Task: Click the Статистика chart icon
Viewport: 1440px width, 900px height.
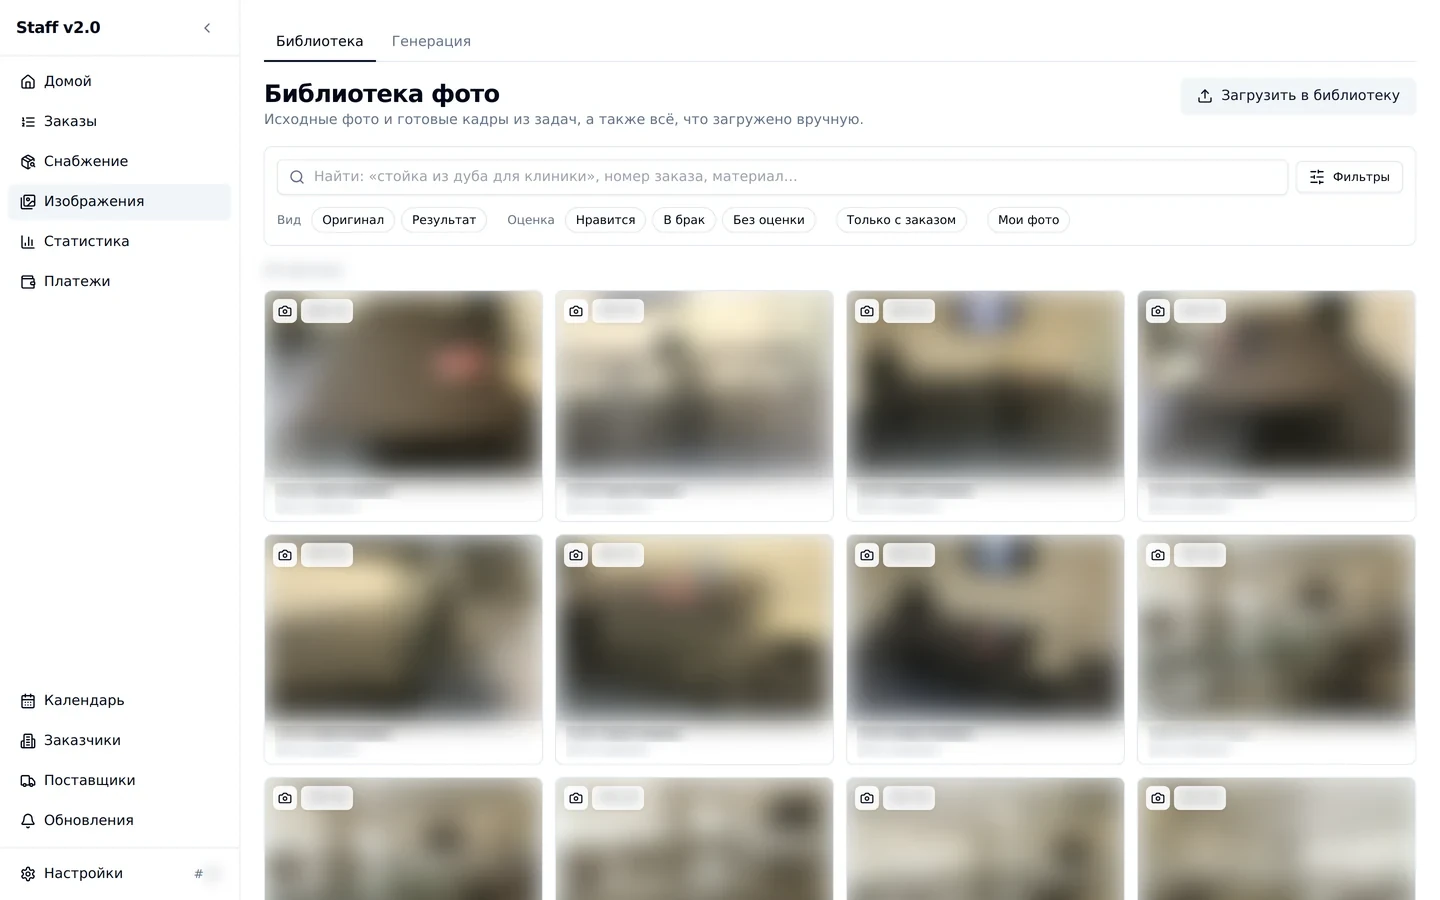Action: coord(28,242)
